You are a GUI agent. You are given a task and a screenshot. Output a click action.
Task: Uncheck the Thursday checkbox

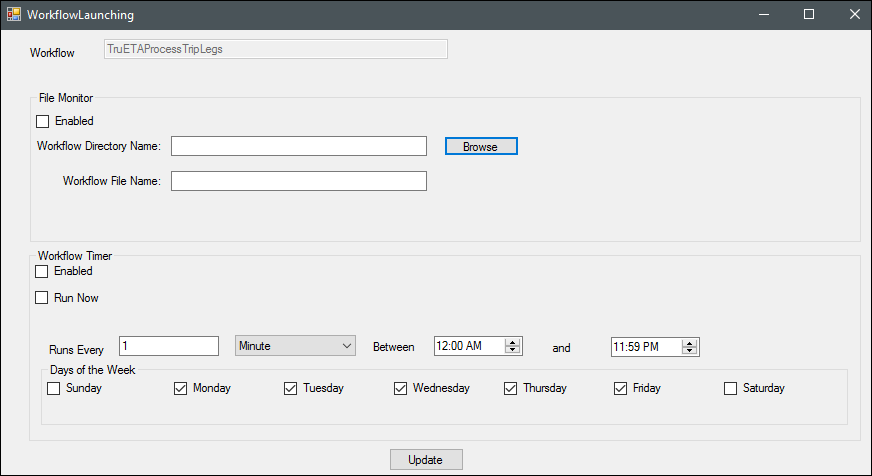click(x=511, y=388)
